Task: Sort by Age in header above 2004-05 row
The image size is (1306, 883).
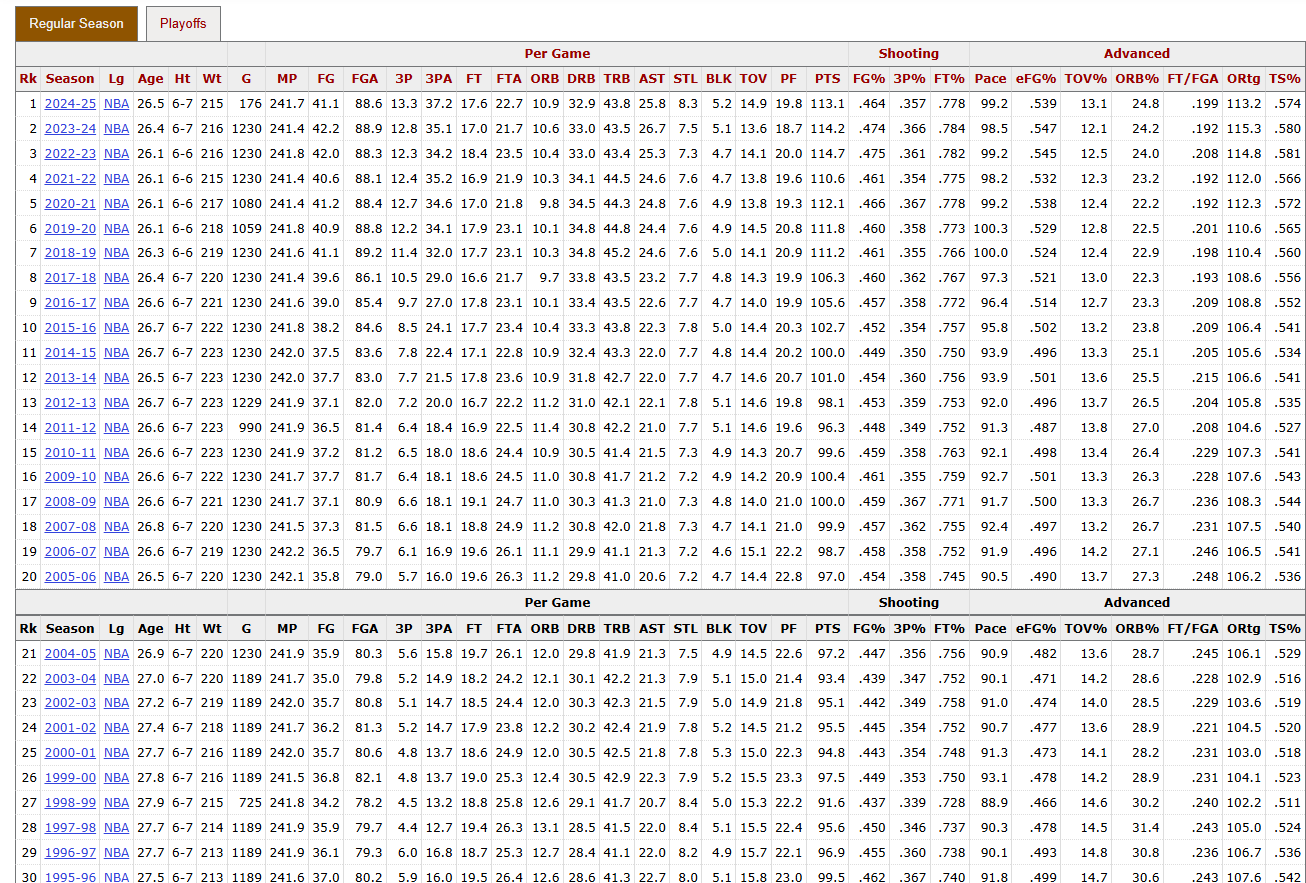Action: coord(151,629)
